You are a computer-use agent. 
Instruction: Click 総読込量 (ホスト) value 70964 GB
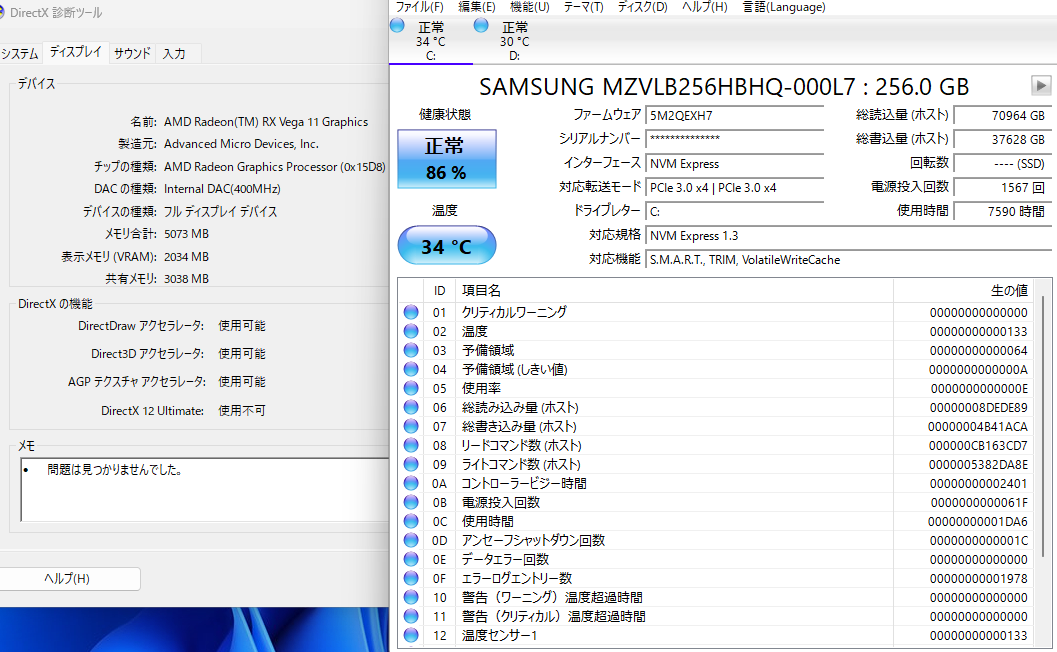(1002, 115)
